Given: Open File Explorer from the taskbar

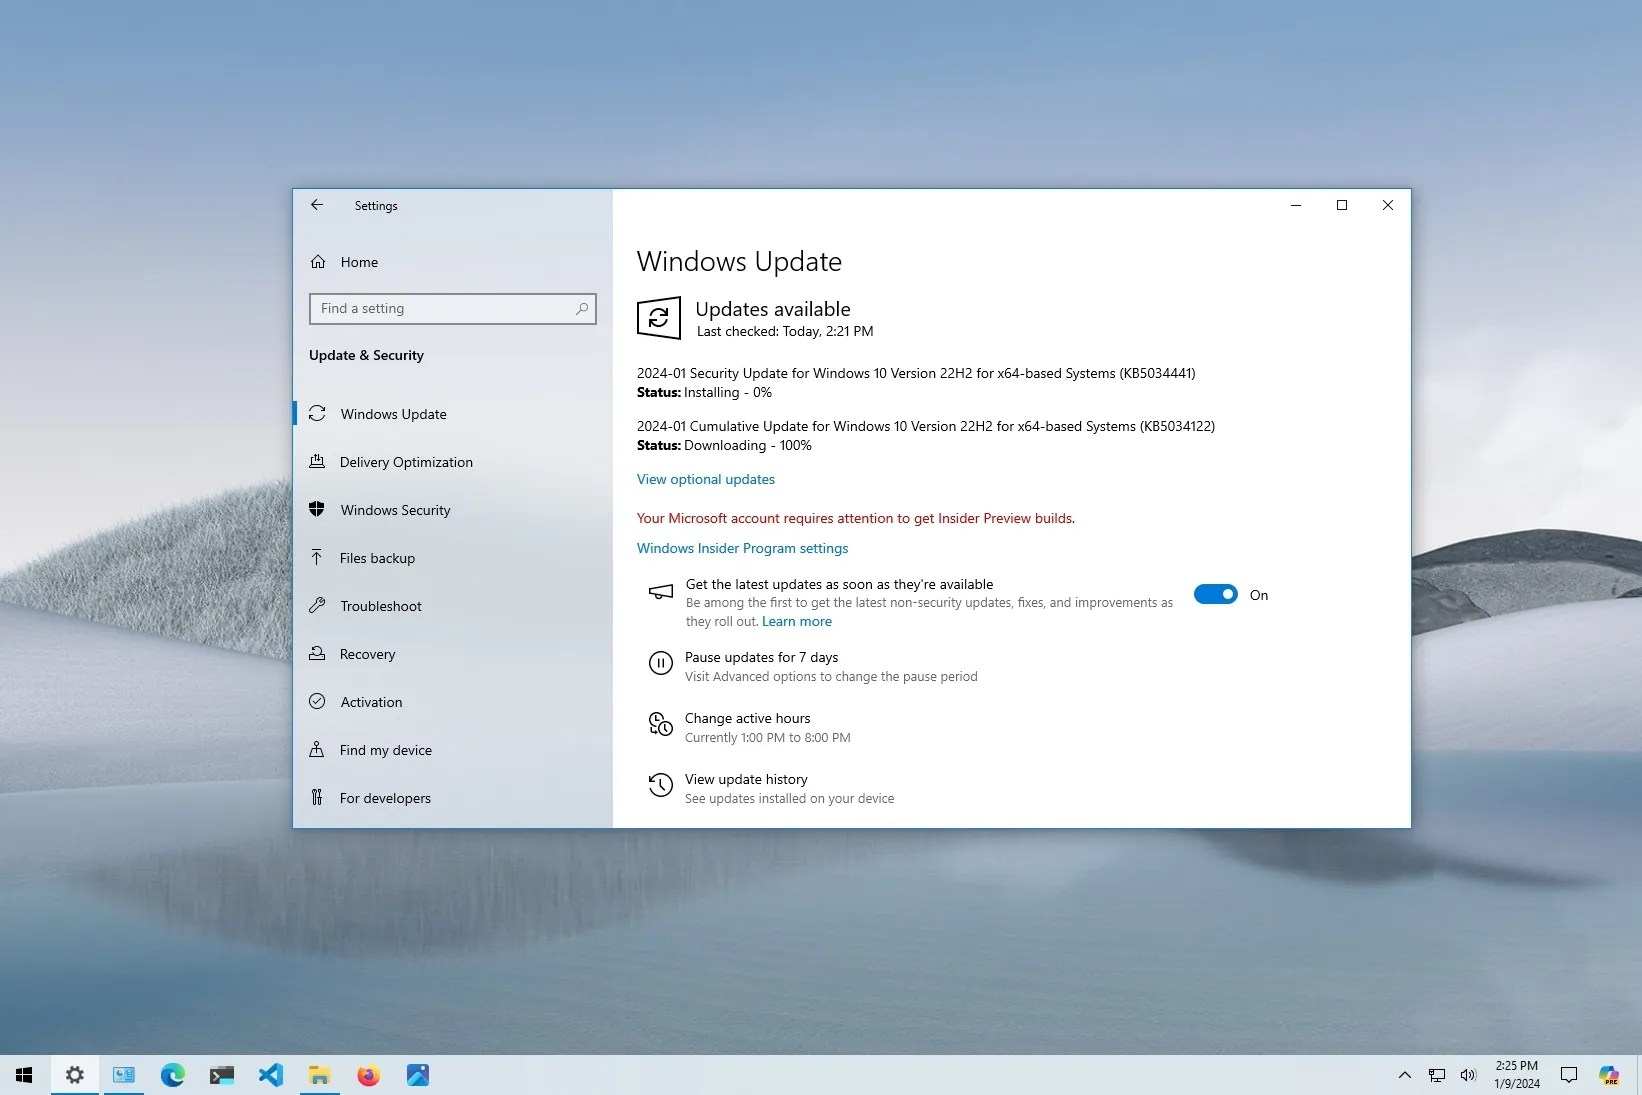Looking at the screenshot, I should tap(320, 1075).
